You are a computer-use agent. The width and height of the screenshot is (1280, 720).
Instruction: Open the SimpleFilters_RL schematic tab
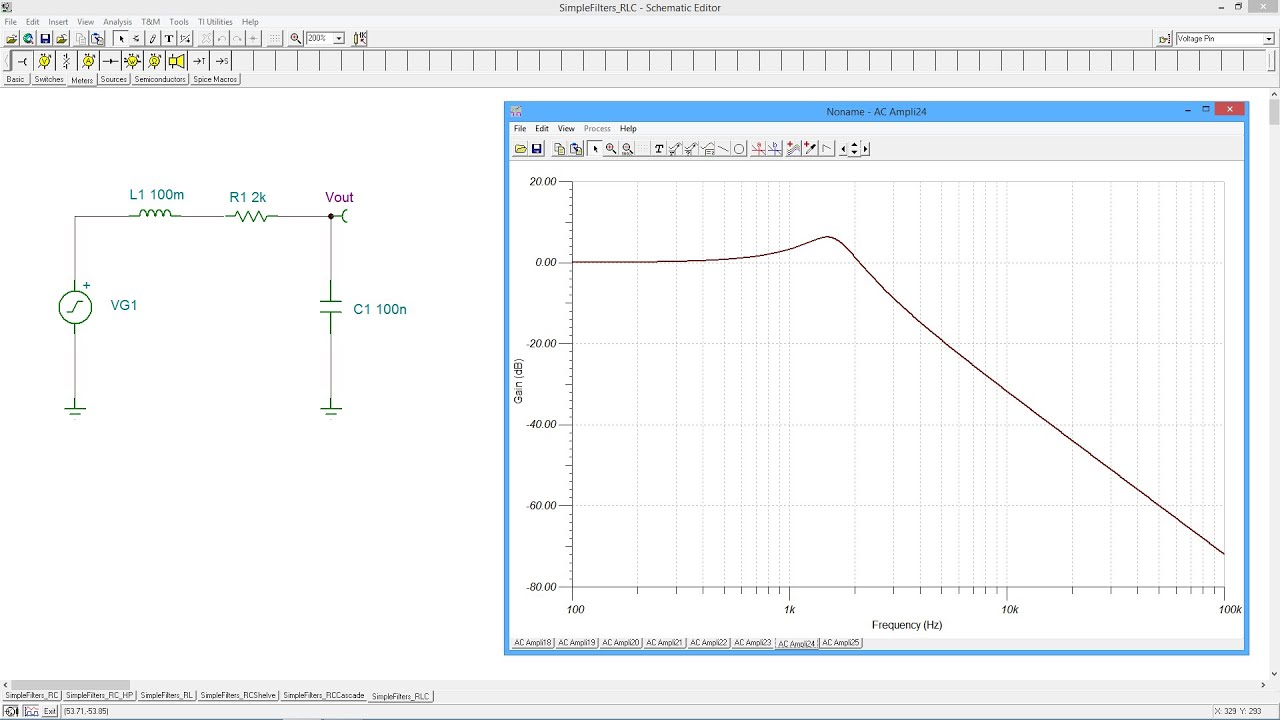click(x=167, y=695)
